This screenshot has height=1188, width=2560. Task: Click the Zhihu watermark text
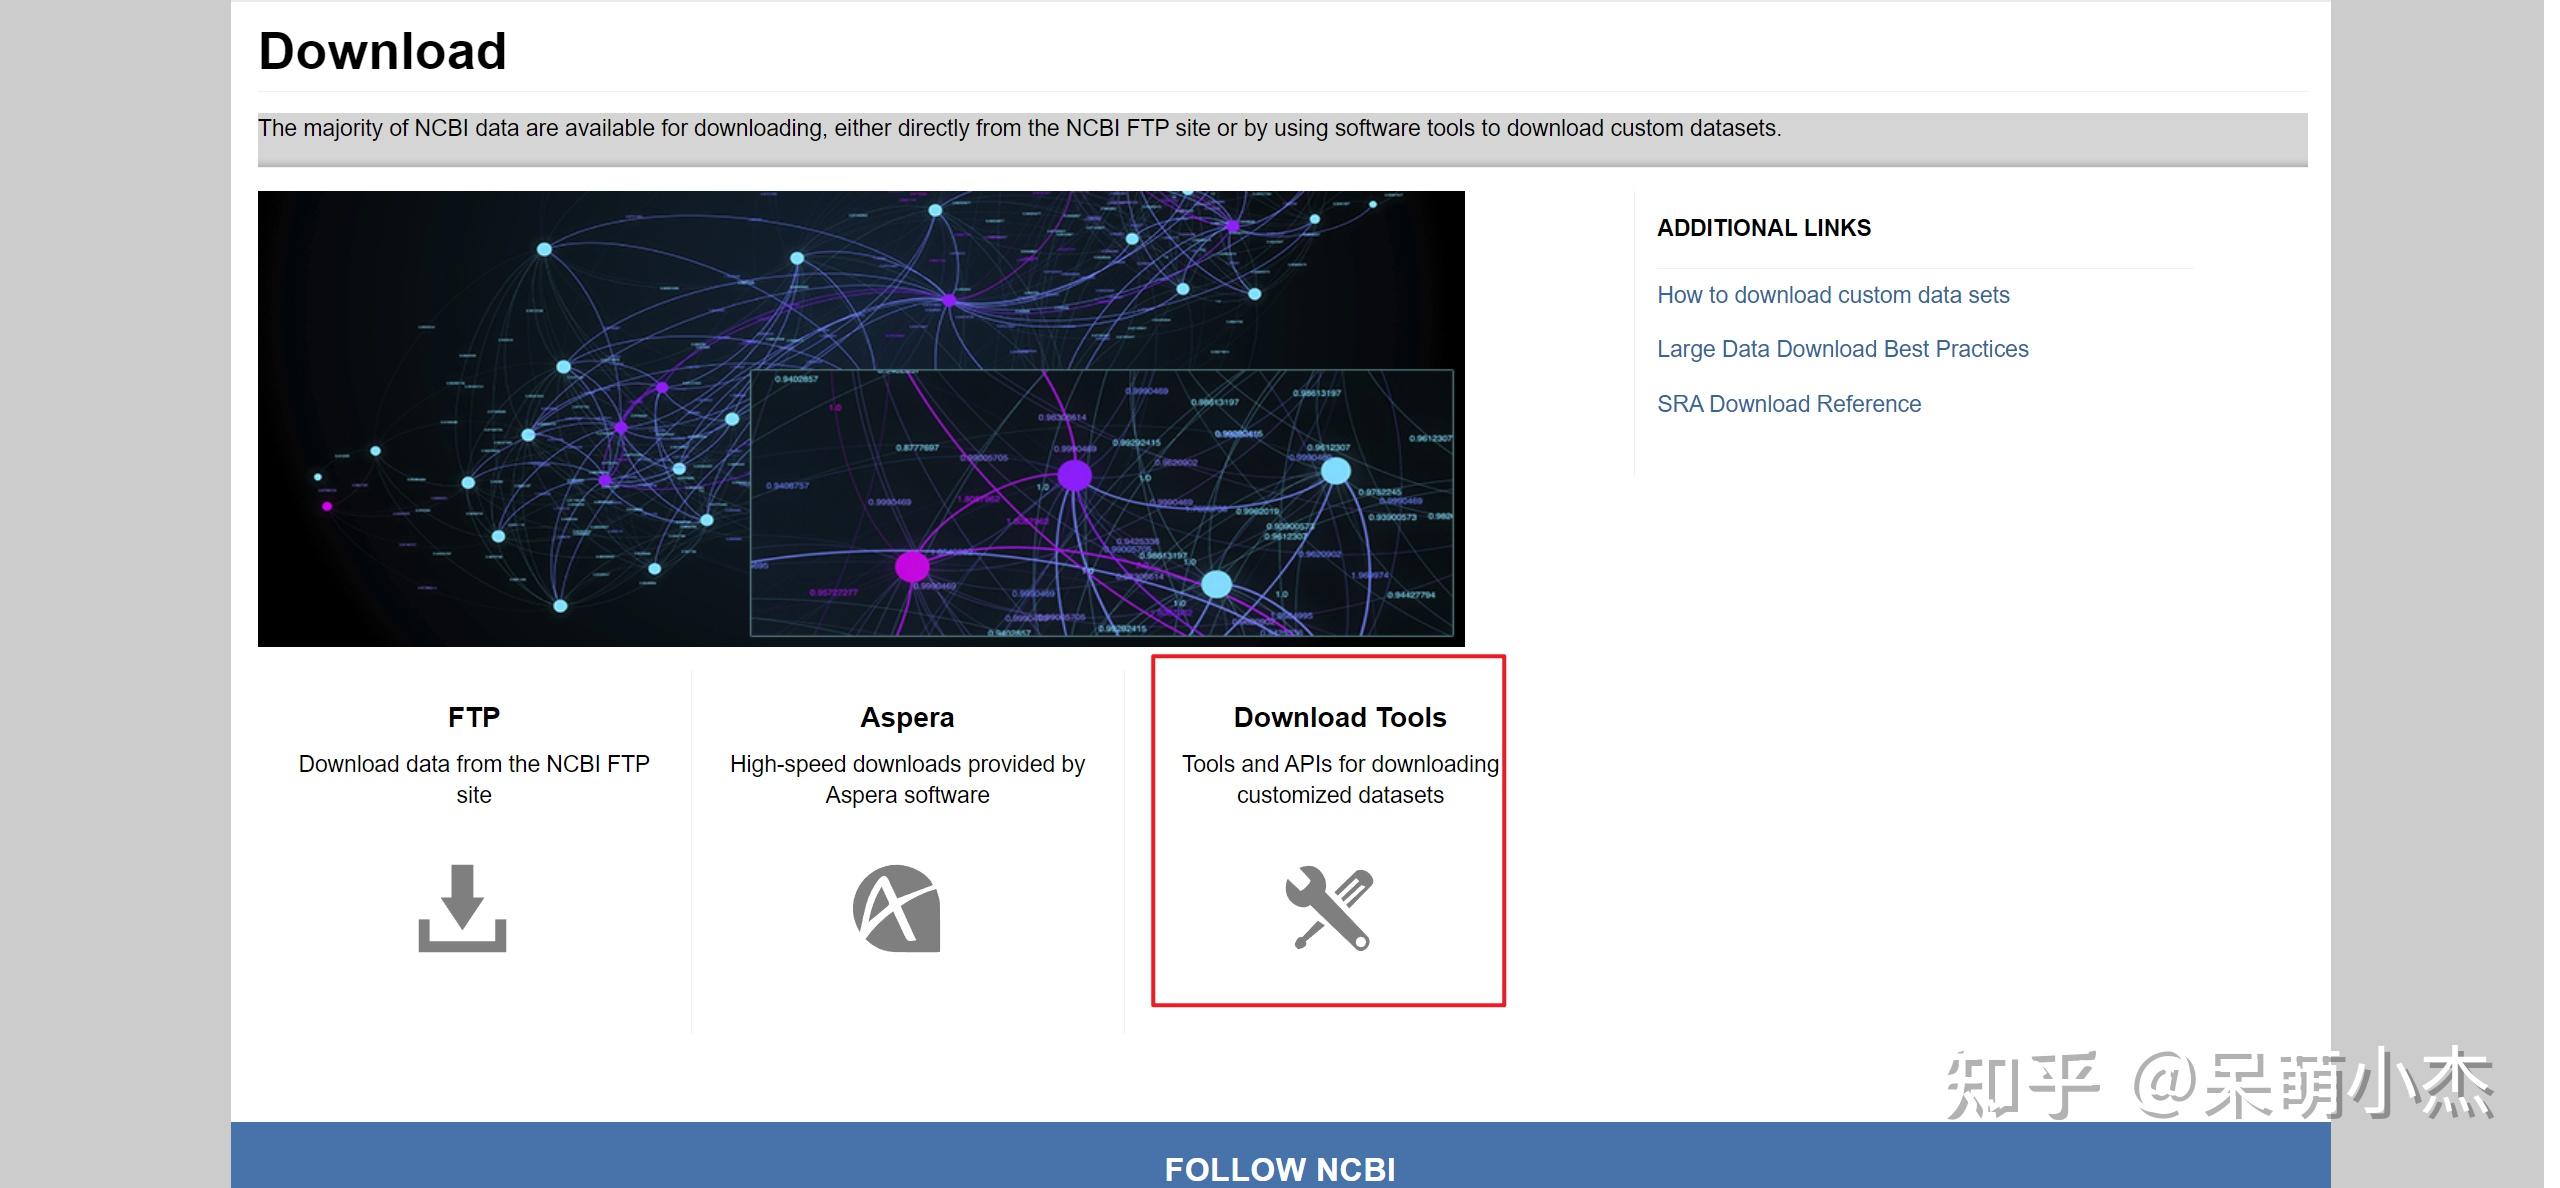click(x=2218, y=1084)
